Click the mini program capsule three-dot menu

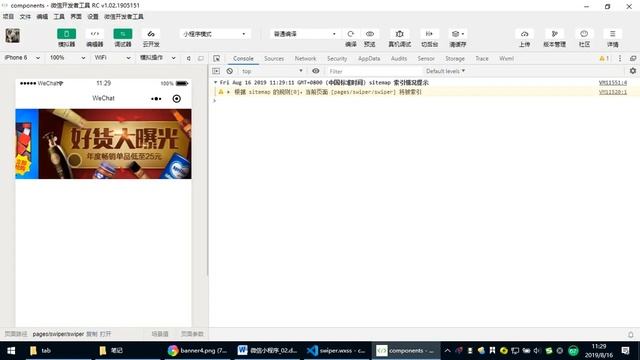click(x=156, y=99)
